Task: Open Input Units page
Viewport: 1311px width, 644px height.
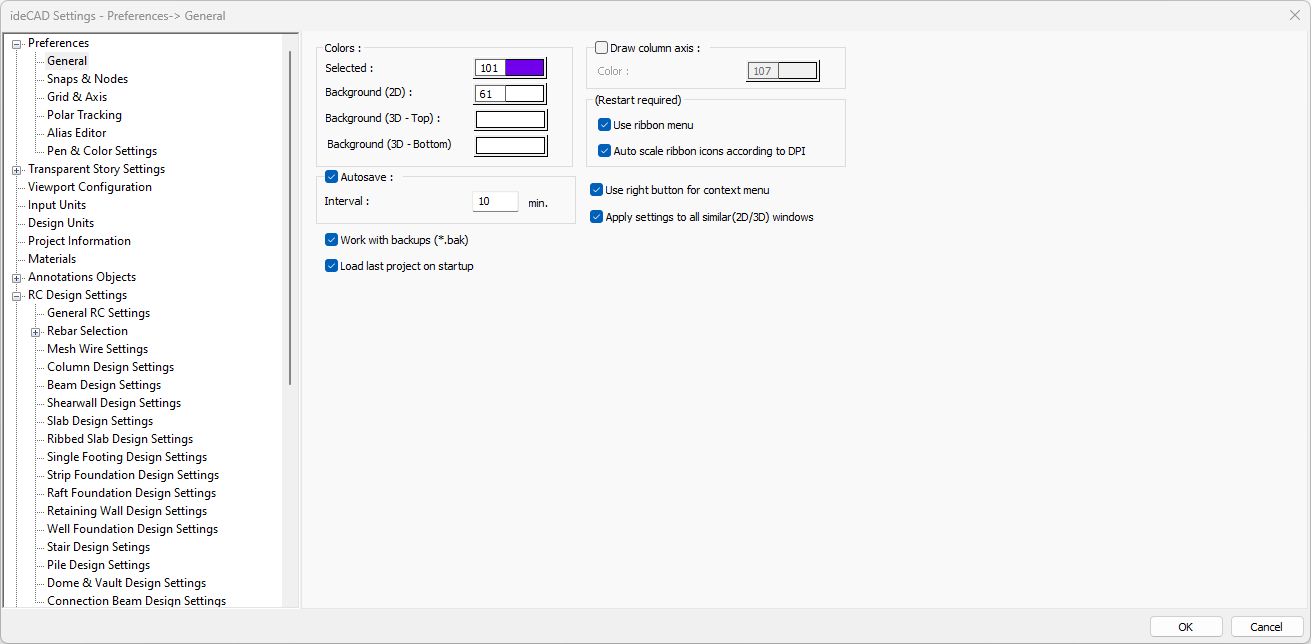Action: 57,205
